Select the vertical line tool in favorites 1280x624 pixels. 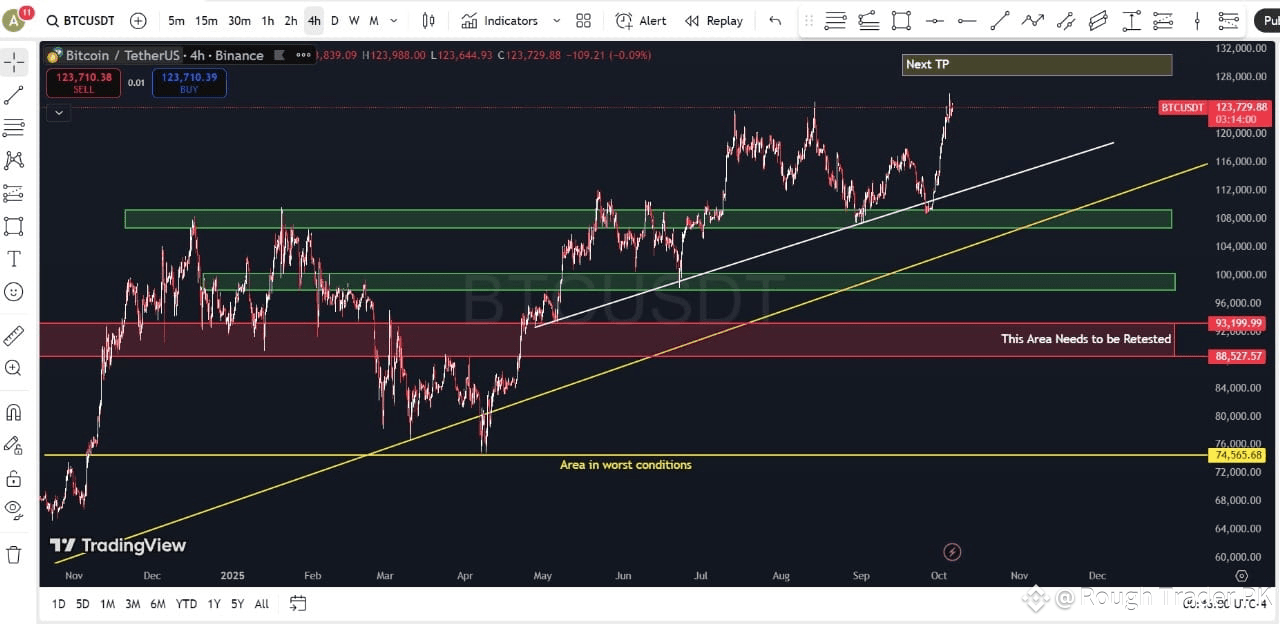[x=1196, y=21]
